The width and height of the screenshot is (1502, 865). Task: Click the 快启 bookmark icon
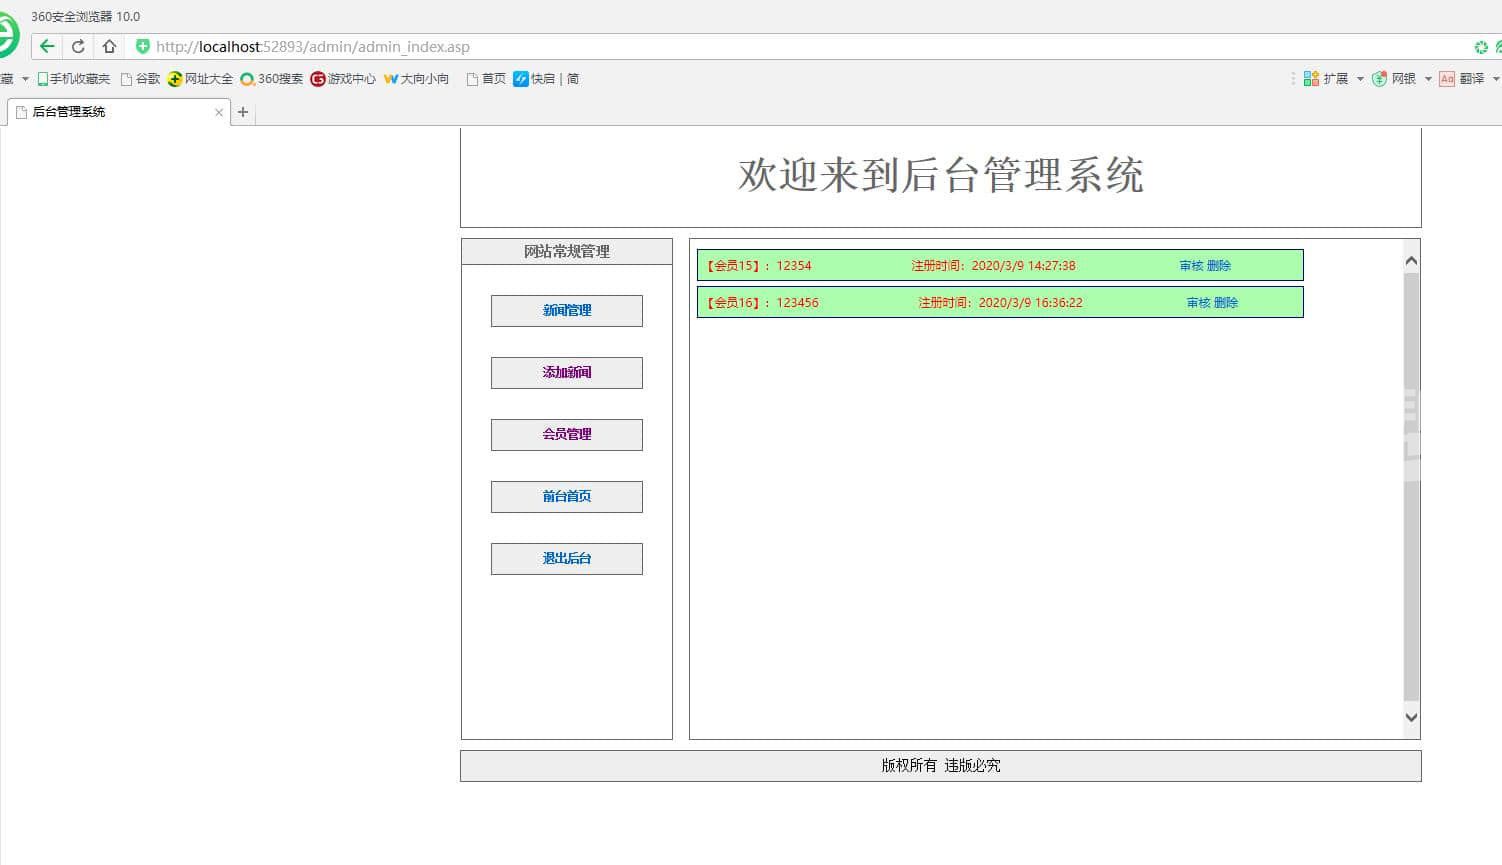pos(521,79)
